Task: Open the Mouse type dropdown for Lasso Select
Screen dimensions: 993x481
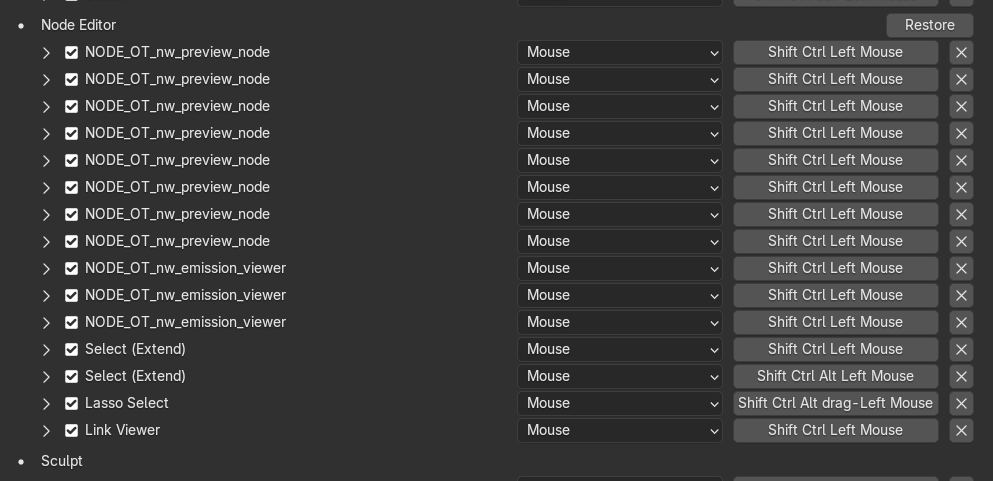Action: (x=619, y=403)
